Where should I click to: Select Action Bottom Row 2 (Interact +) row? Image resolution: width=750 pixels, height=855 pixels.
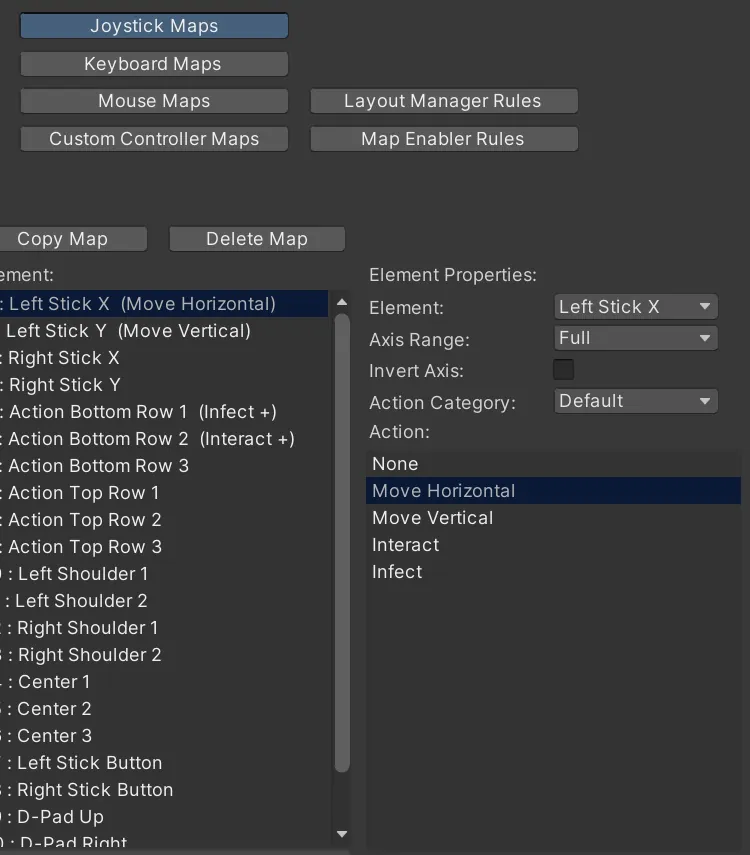coord(164,438)
